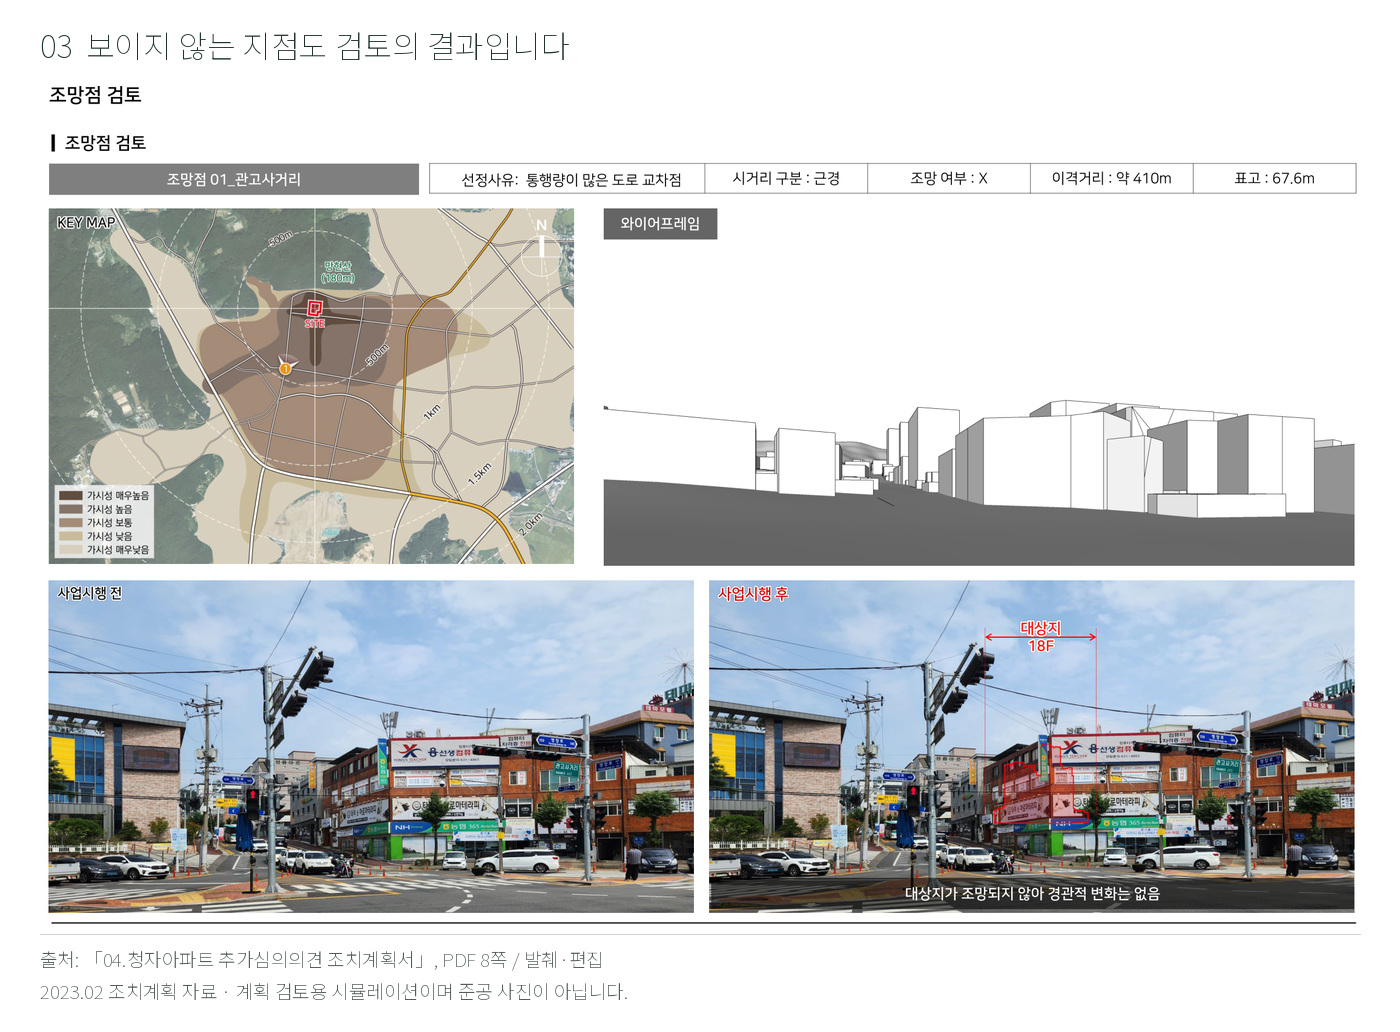The width and height of the screenshot is (1400, 1032).
Task: Click the '가시성 매우높음' legend color swatch
Action: point(70,495)
